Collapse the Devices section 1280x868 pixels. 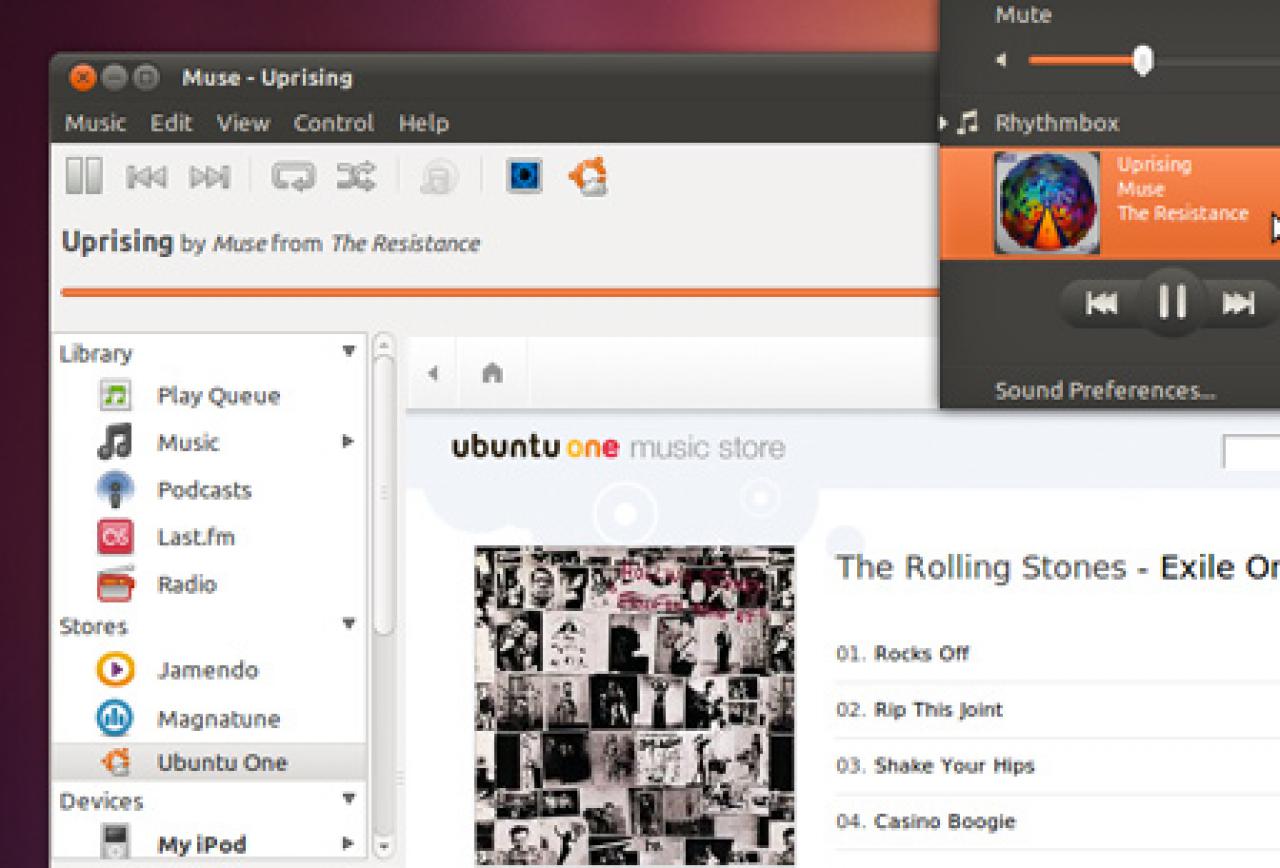coord(349,799)
